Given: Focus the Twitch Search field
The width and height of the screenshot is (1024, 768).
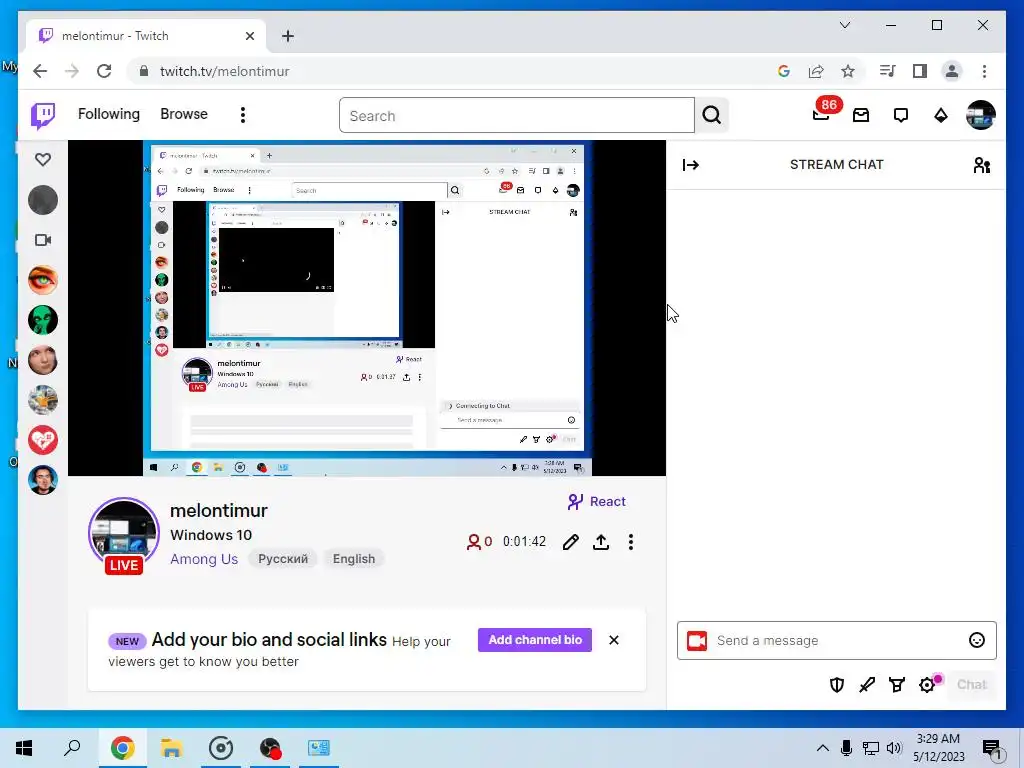Looking at the screenshot, I should pos(517,116).
